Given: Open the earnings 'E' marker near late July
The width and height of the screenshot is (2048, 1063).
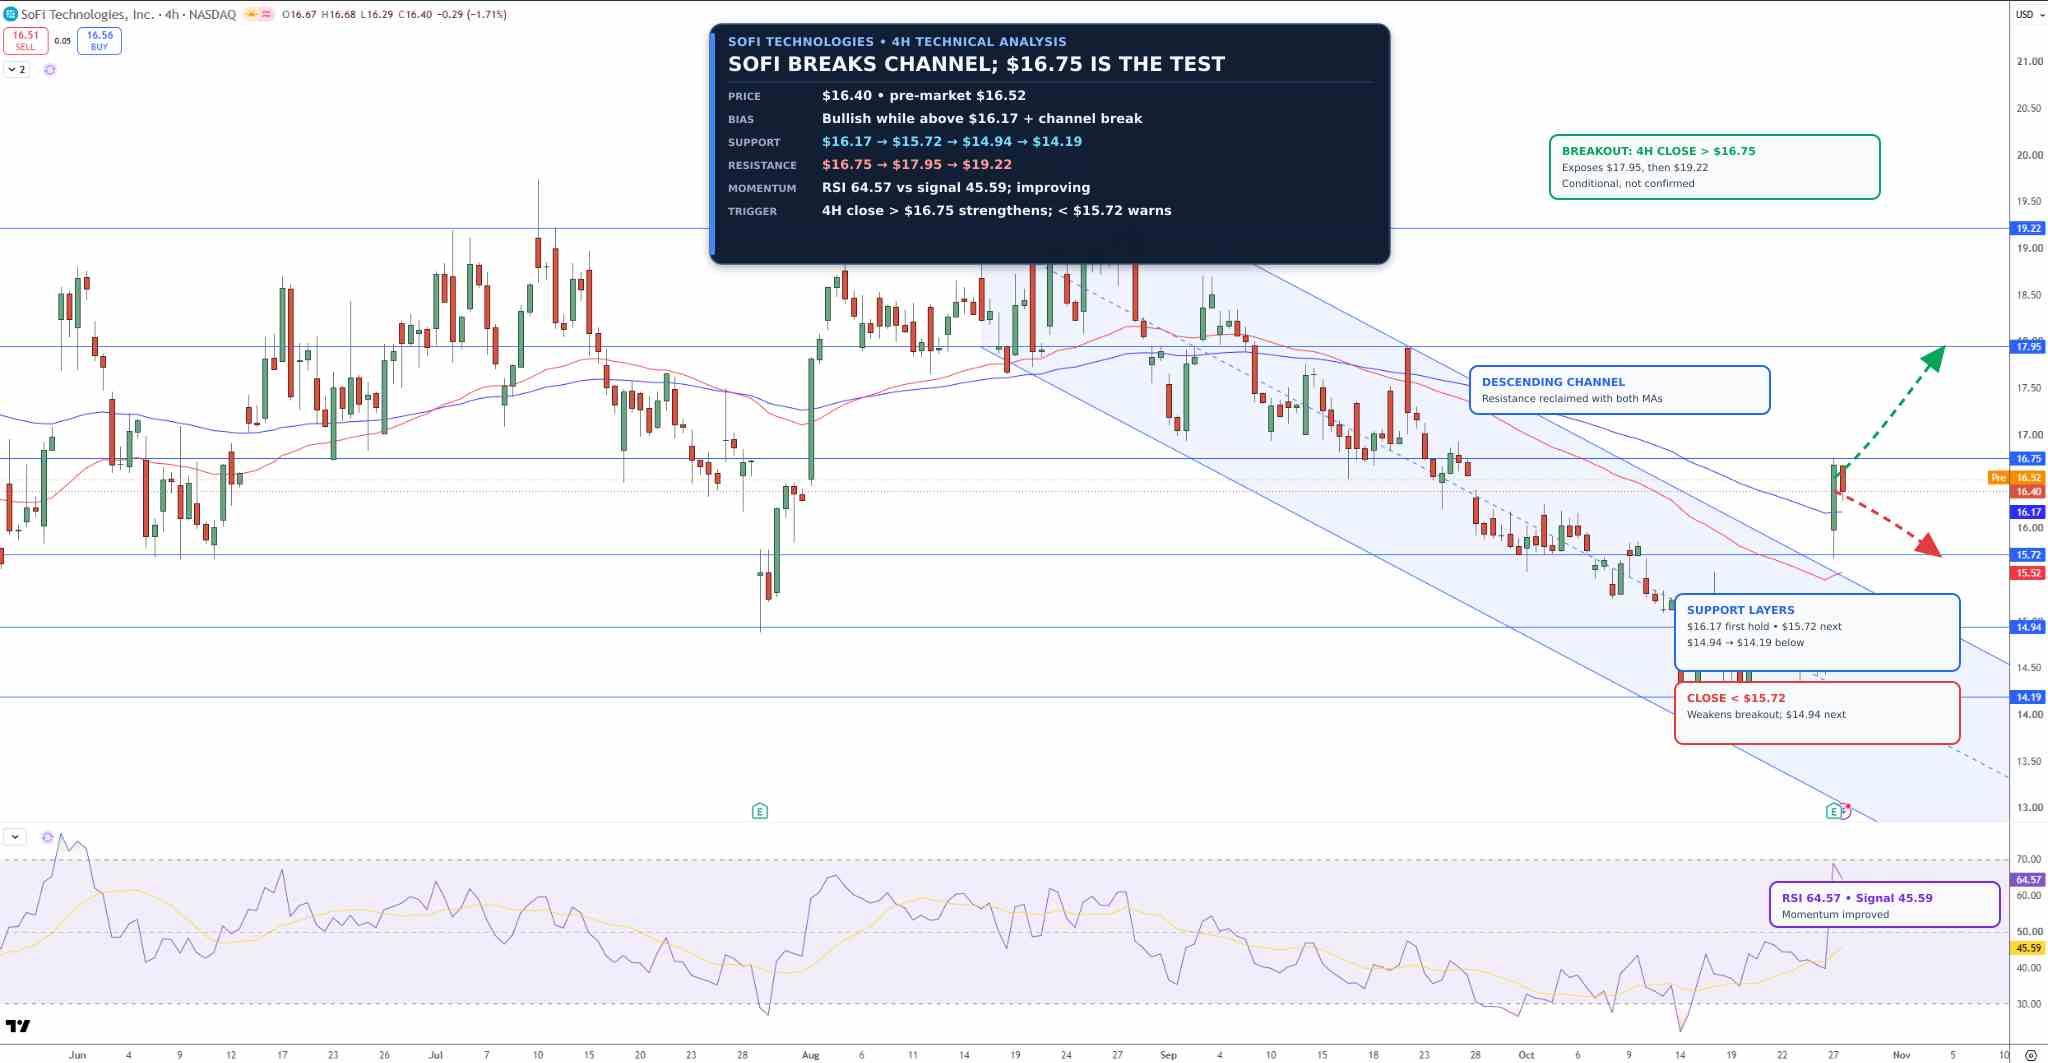Looking at the screenshot, I should [760, 811].
